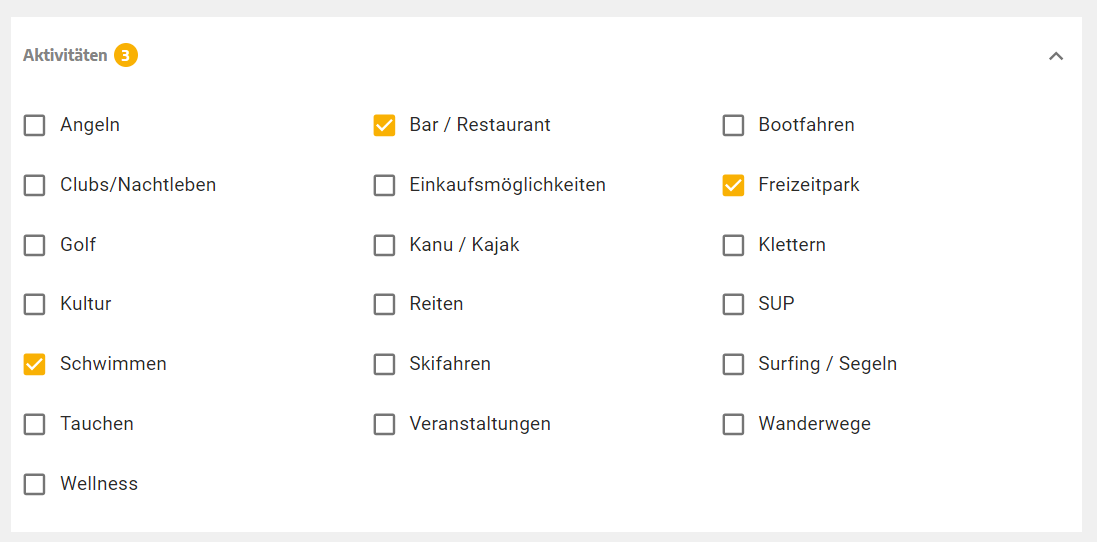
Task: Deselect the Freizeitpark checkbox
Action: pyautogui.click(x=733, y=185)
